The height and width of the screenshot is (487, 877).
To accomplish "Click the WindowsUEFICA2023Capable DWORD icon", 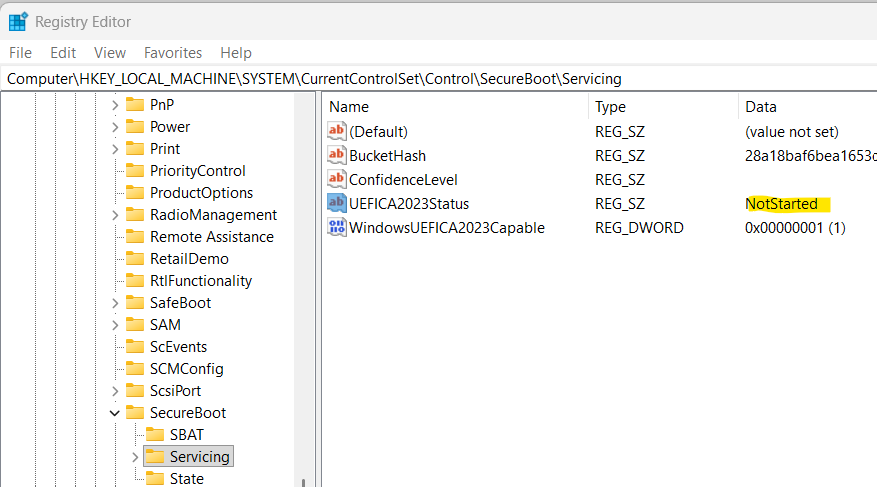I will [x=337, y=228].
